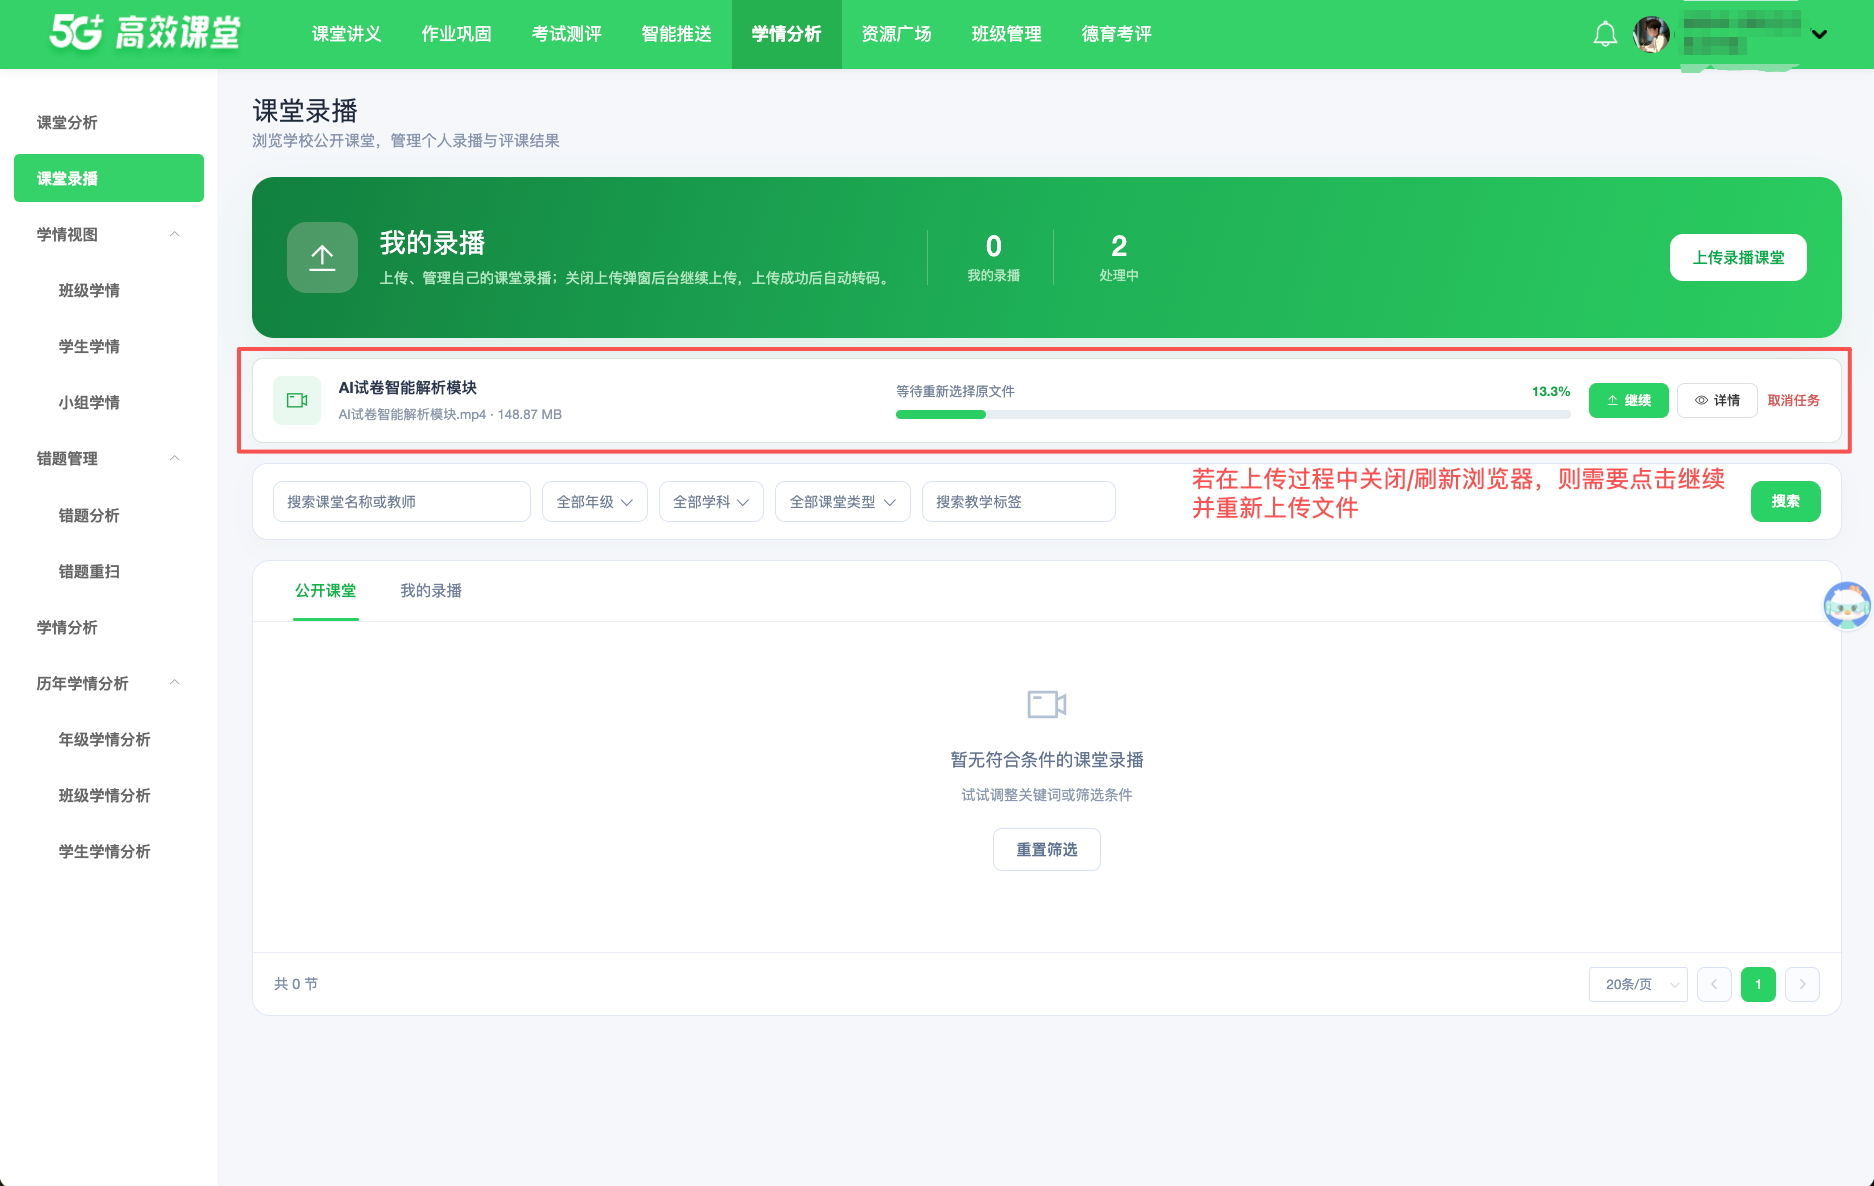Select the 学情分析 top menu
Image resolution: width=1874 pixels, height=1186 pixels.
point(787,34)
